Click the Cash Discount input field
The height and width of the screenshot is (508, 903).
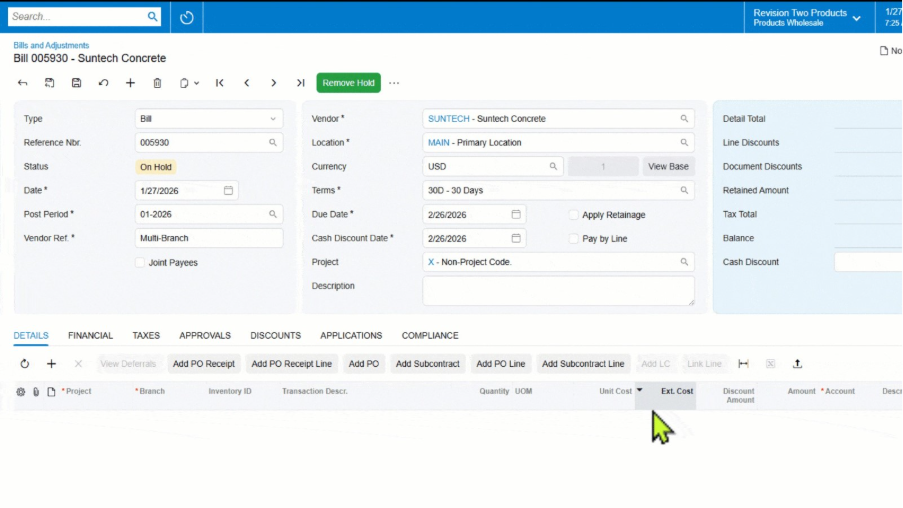(868, 262)
